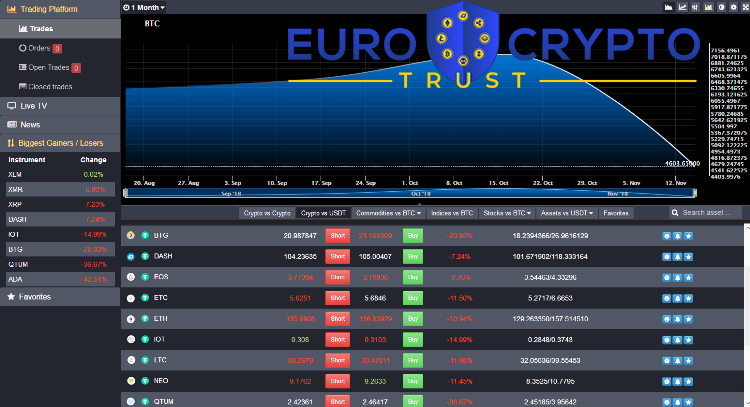Click Short button for ETC
This screenshot has width=750, height=407.
(x=338, y=298)
